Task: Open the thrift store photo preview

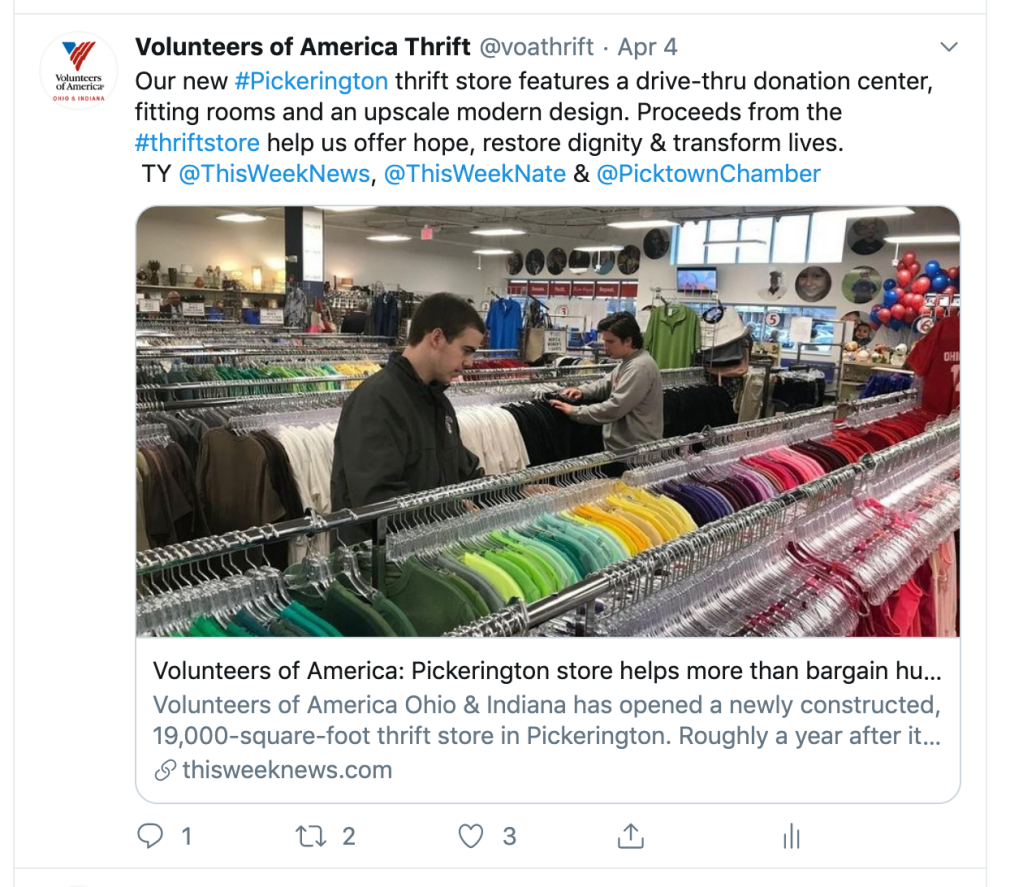Action: [x=548, y=421]
